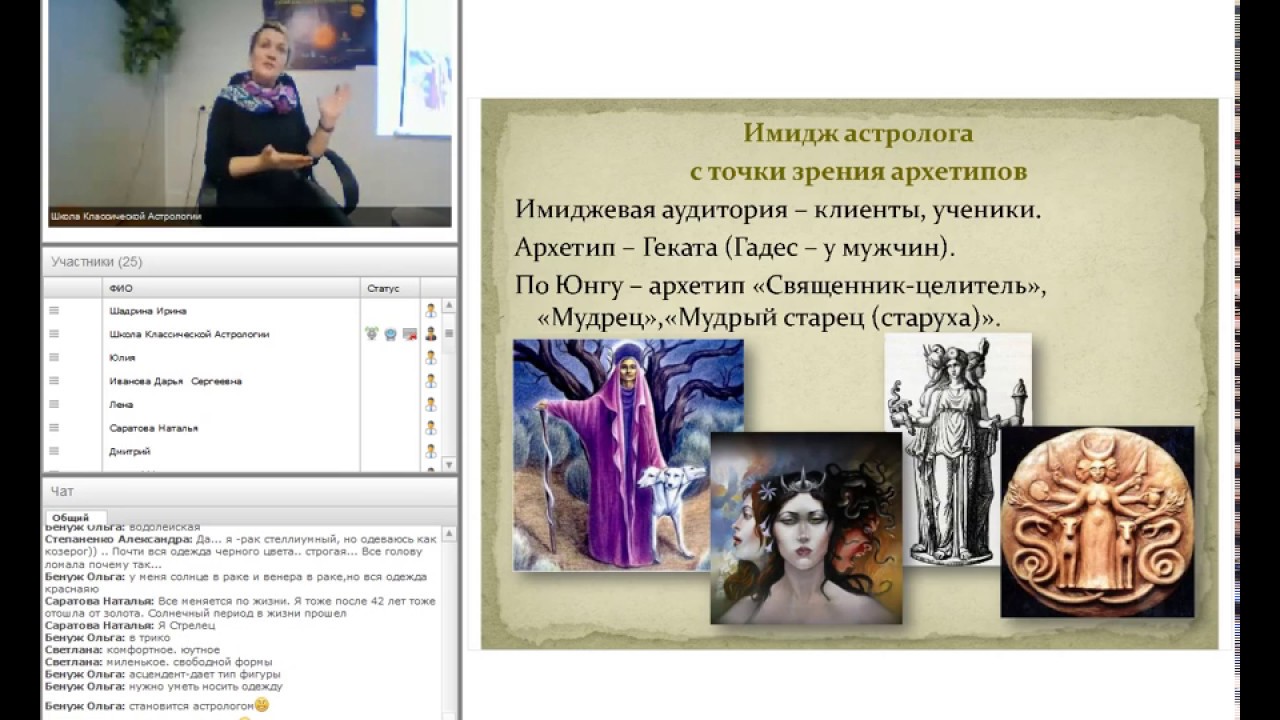
Task: Click the participant avatar icon for Лена
Action: (x=431, y=404)
